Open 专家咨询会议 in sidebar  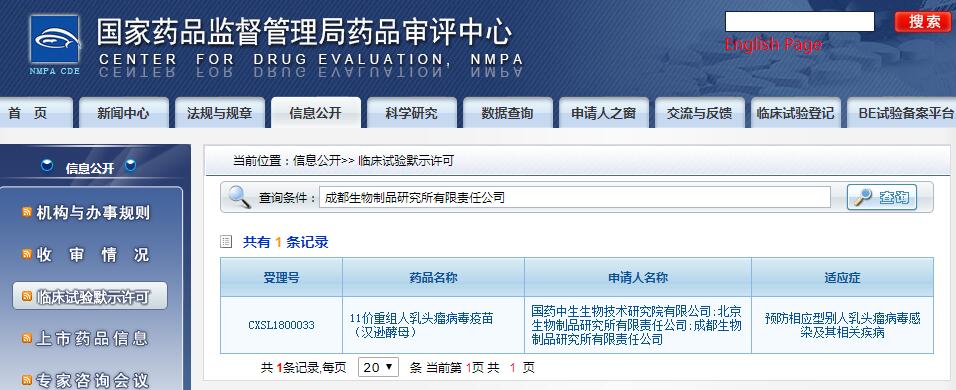click(x=93, y=381)
